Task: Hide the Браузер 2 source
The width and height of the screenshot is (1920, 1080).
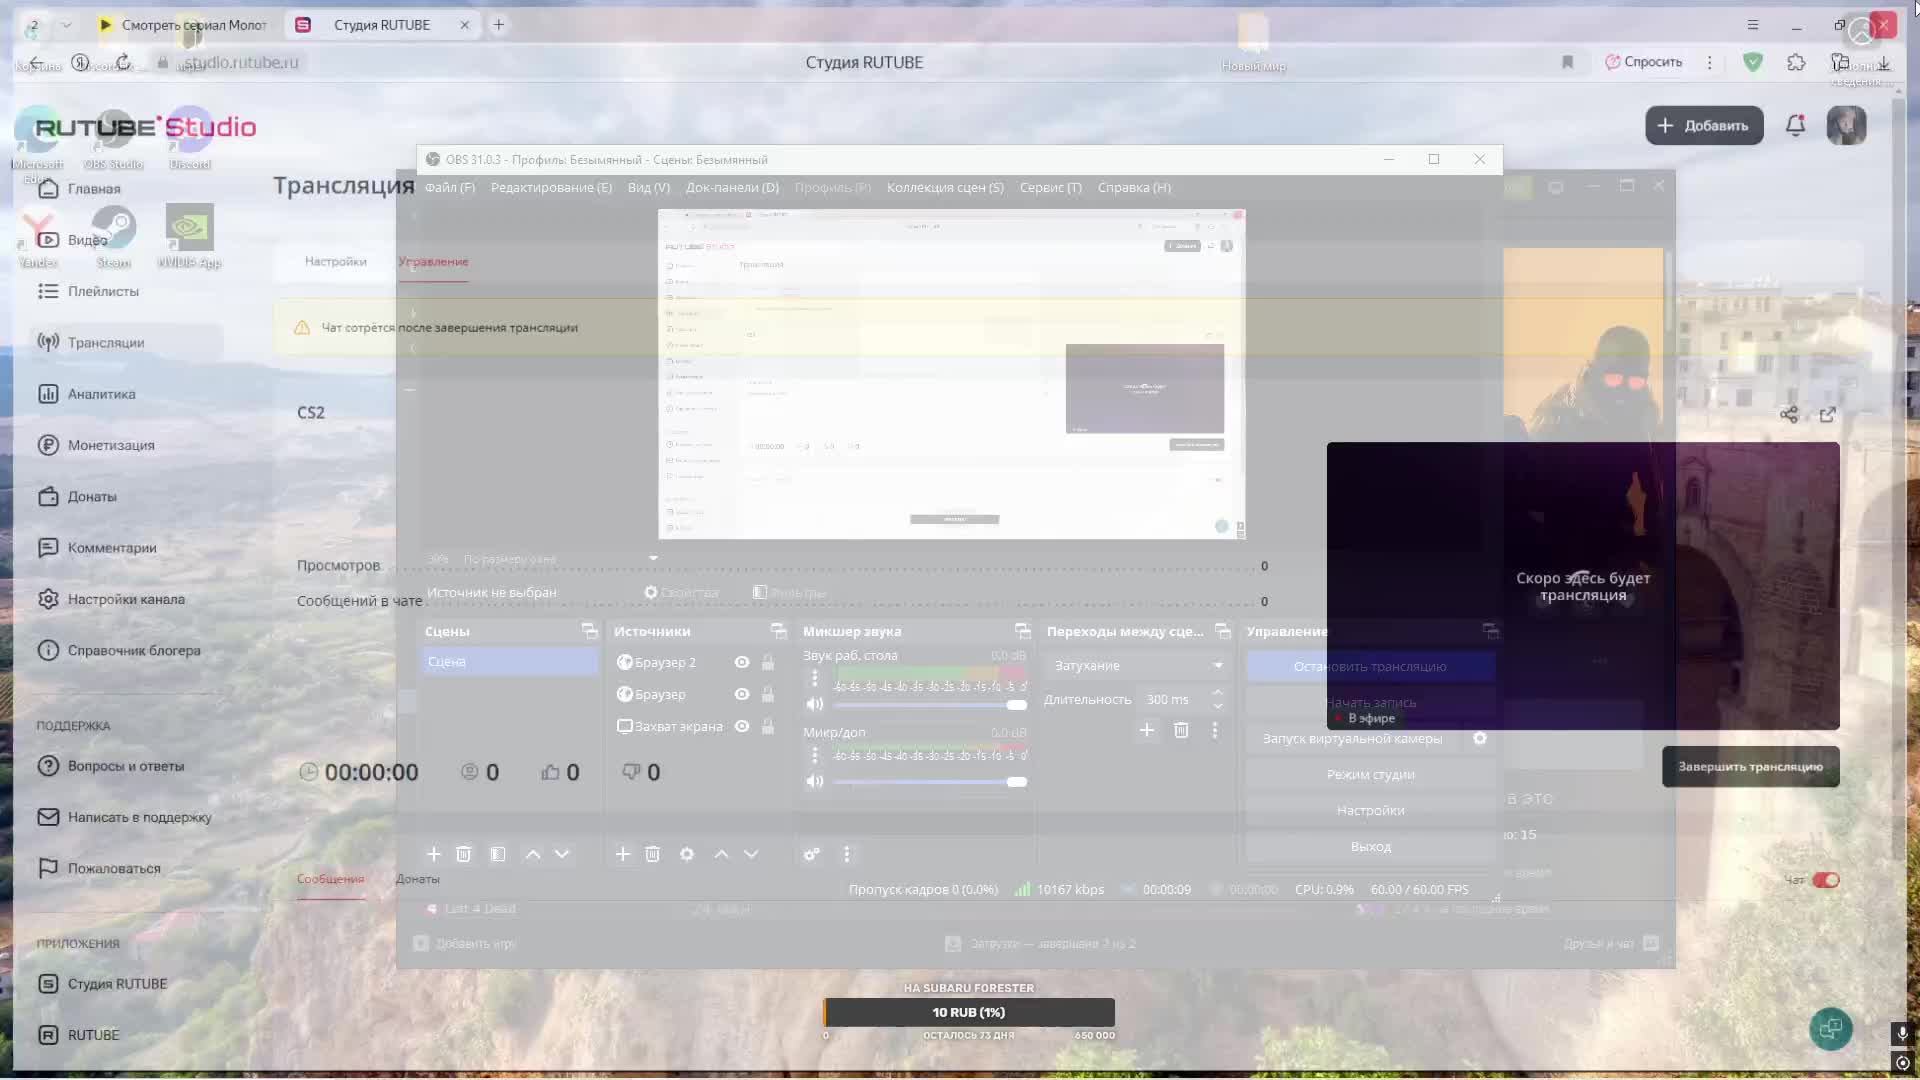Action: click(742, 662)
